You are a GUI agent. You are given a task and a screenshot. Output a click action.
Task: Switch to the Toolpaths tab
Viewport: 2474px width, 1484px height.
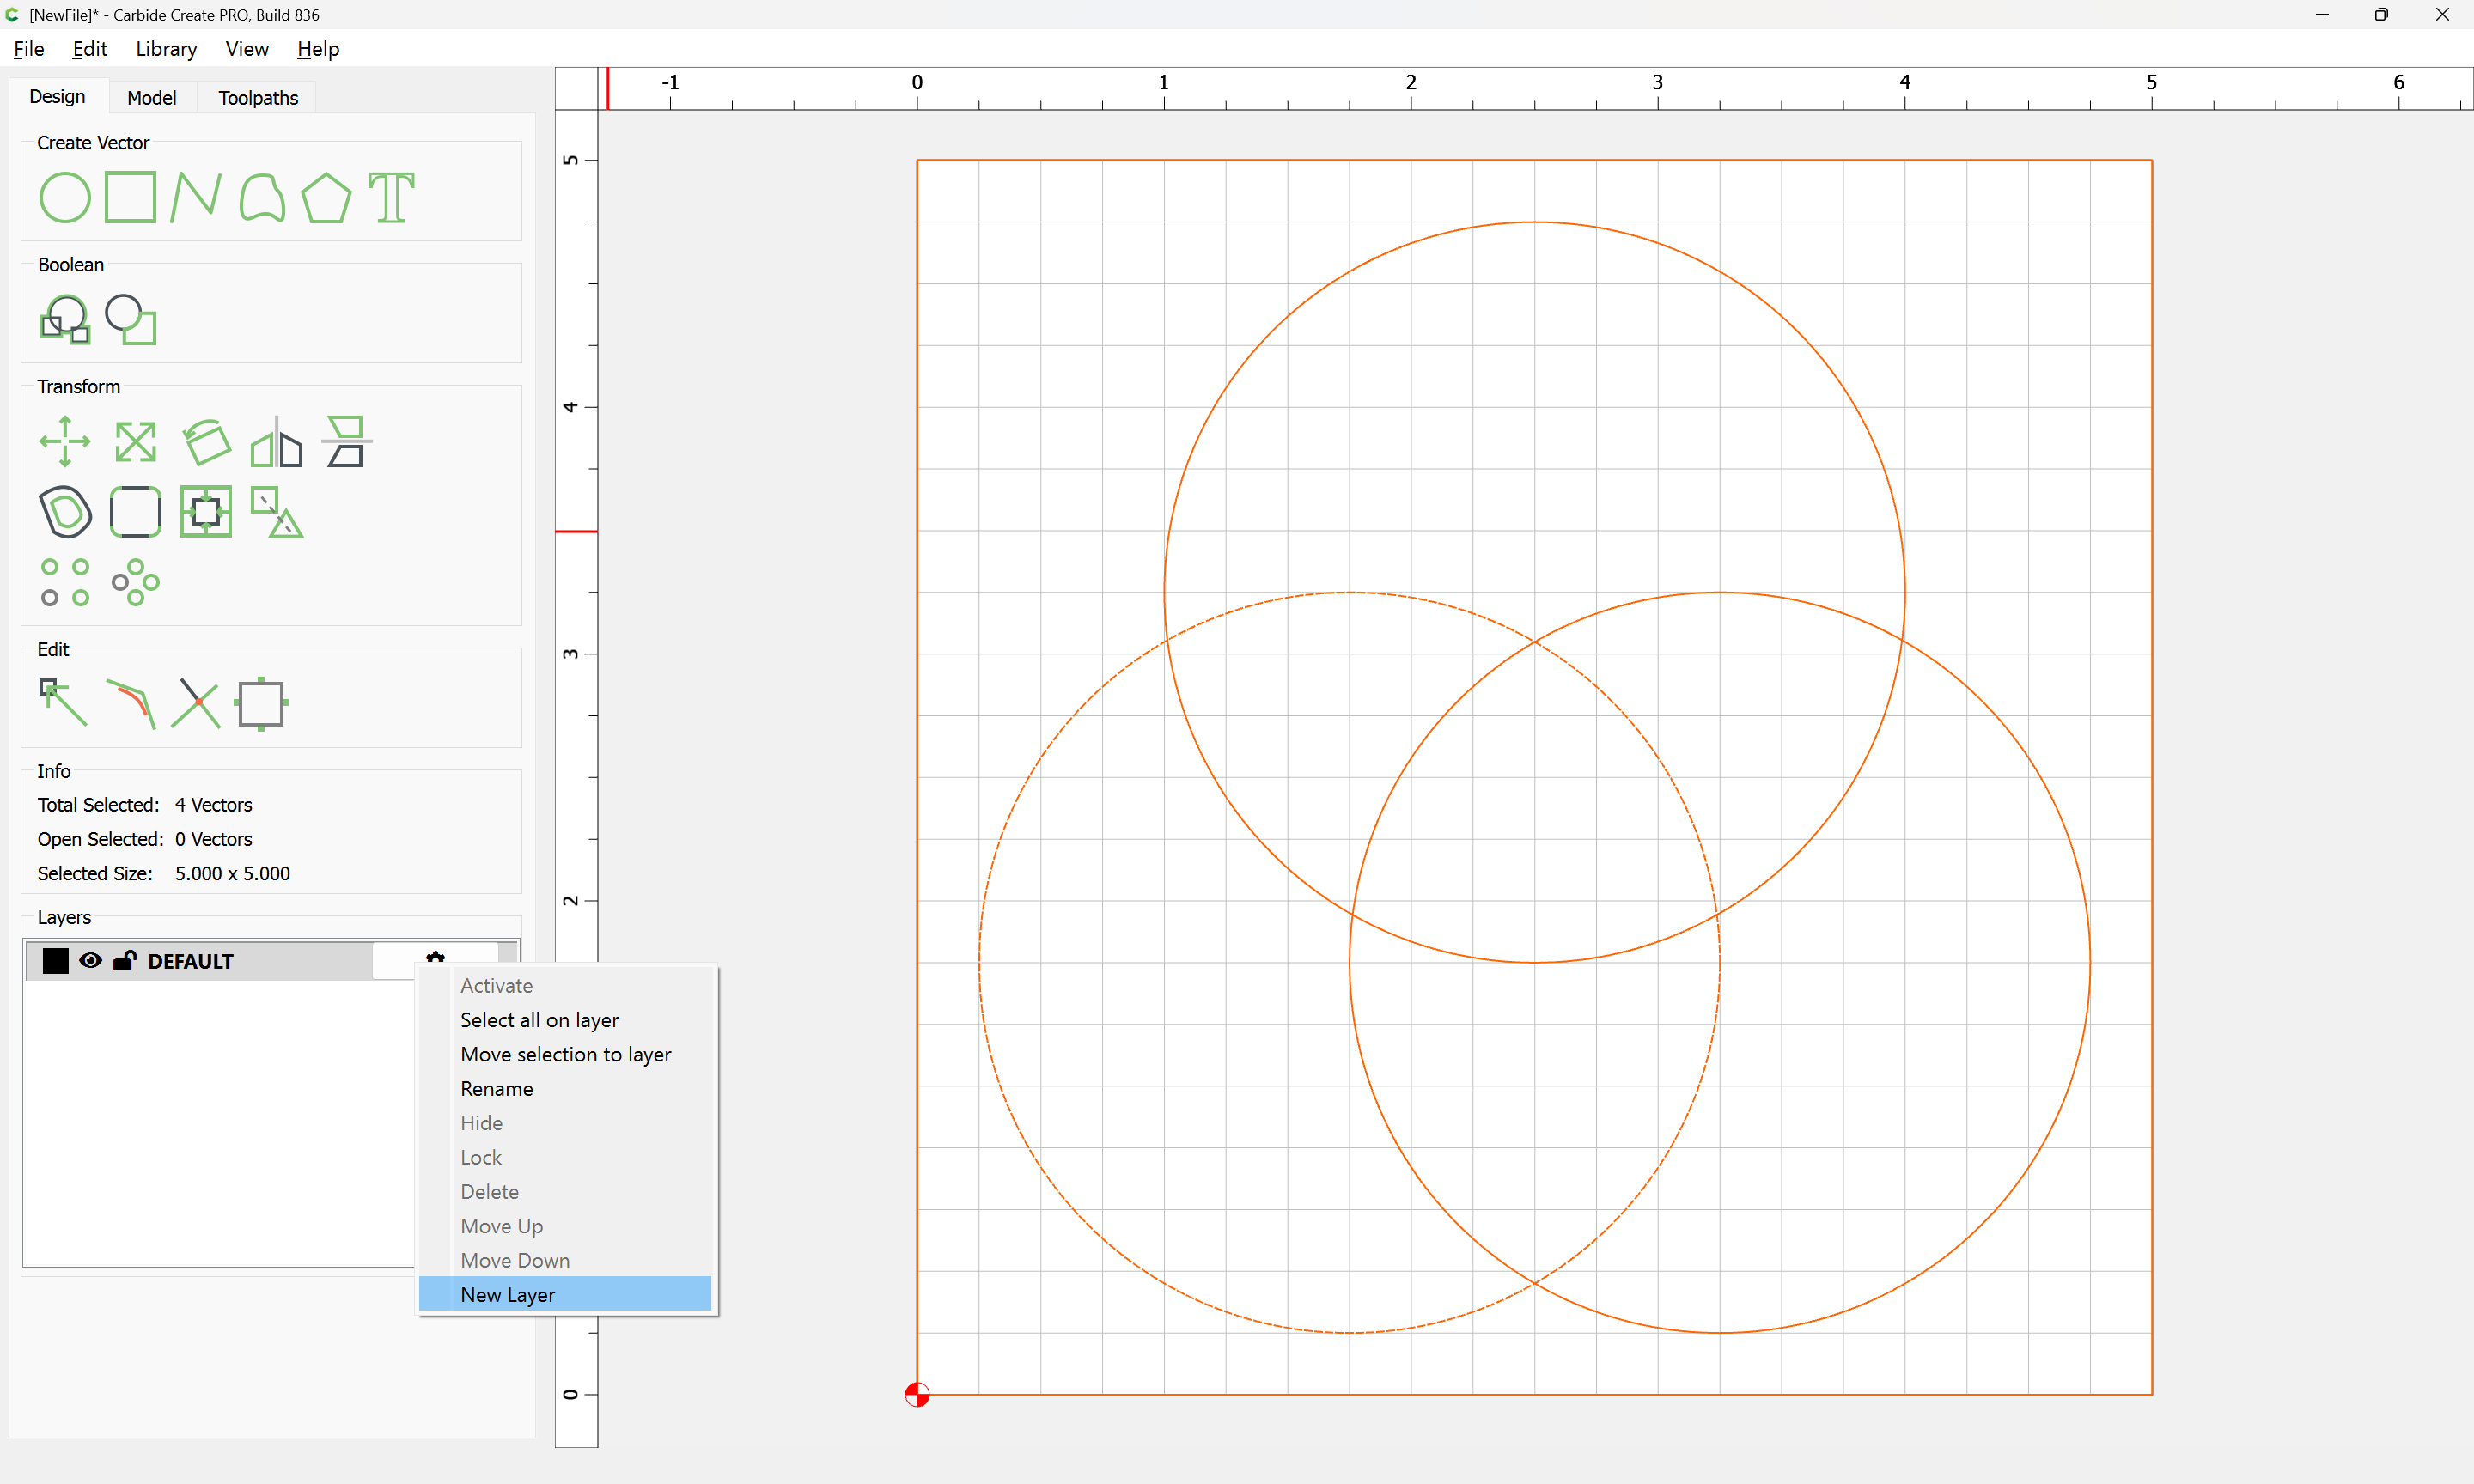tap(258, 97)
